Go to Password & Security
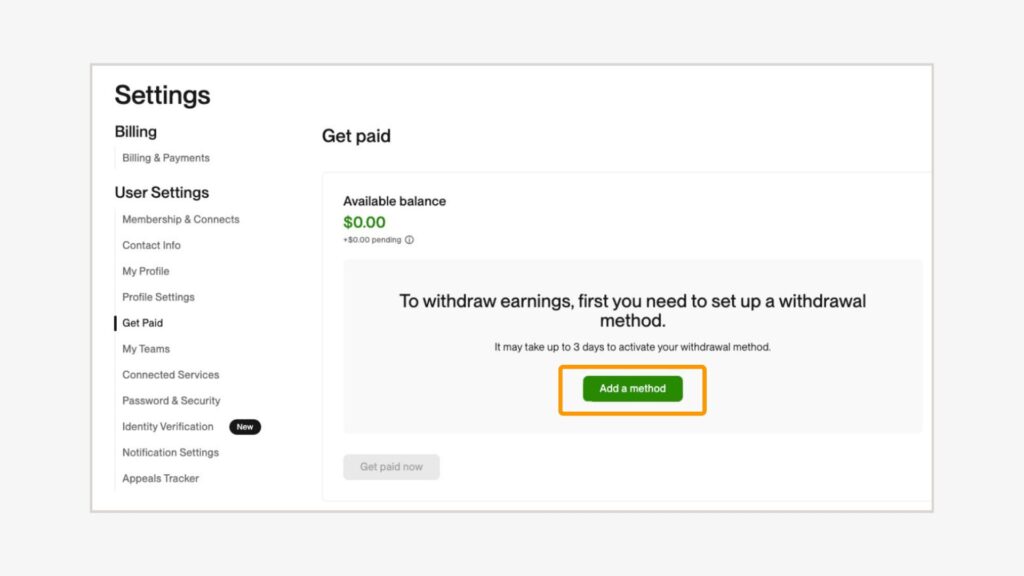 pyautogui.click(x=171, y=402)
